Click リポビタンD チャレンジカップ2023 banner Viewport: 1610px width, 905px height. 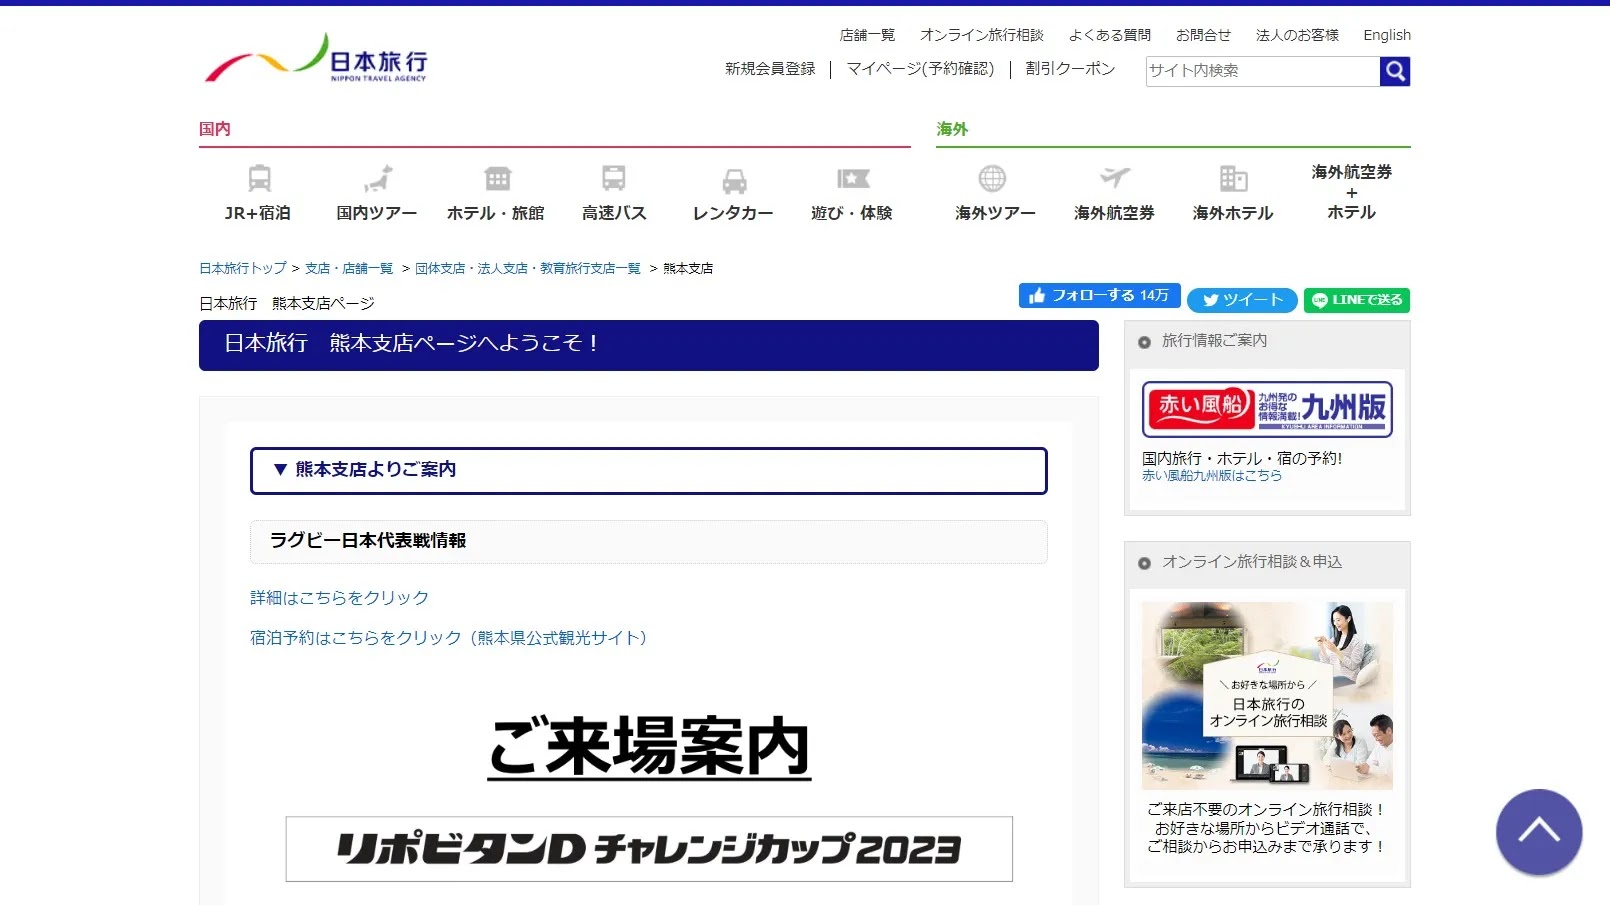pos(649,849)
